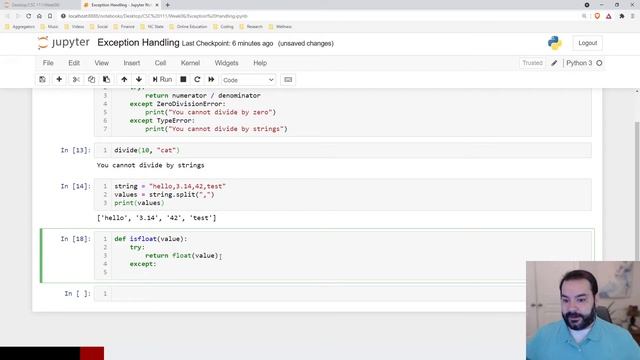The height and width of the screenshot is (360, 640).
Task: Open the Research bookmark folder
Action: coord(251,27)
